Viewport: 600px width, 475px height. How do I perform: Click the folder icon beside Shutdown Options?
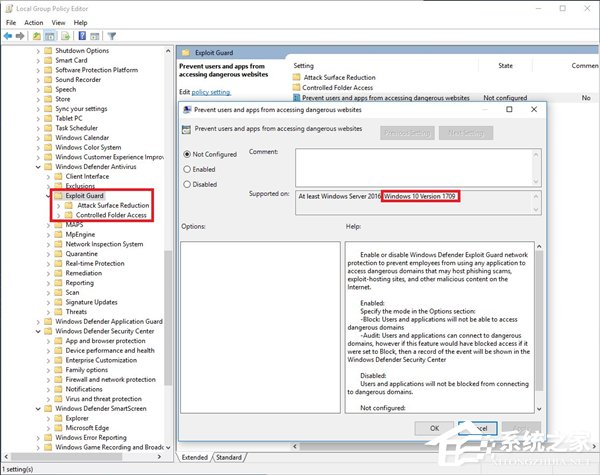[48, 51]
